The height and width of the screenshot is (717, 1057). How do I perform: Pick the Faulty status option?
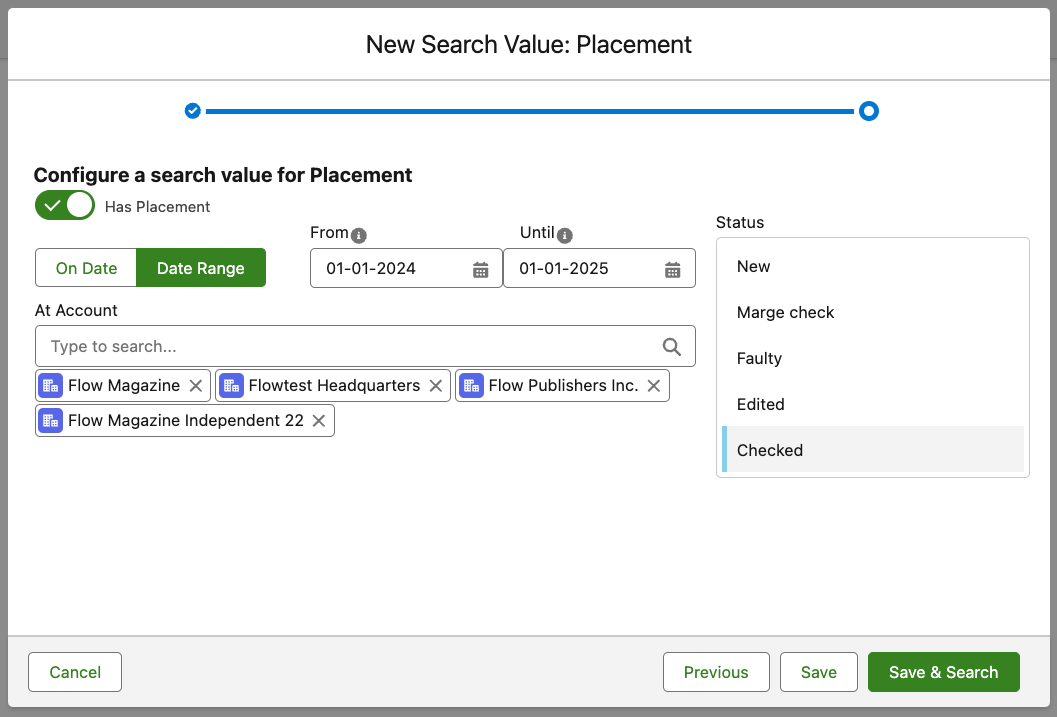[x=759, y=358]
